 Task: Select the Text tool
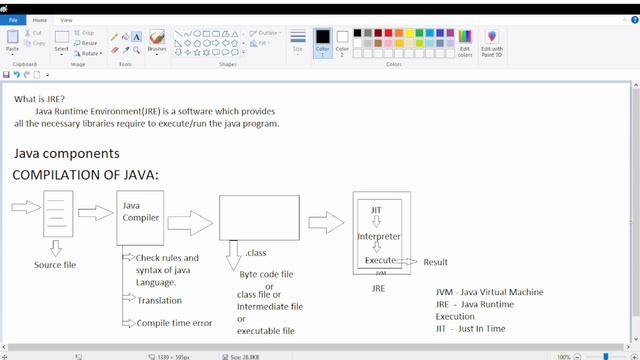(136, 37)
